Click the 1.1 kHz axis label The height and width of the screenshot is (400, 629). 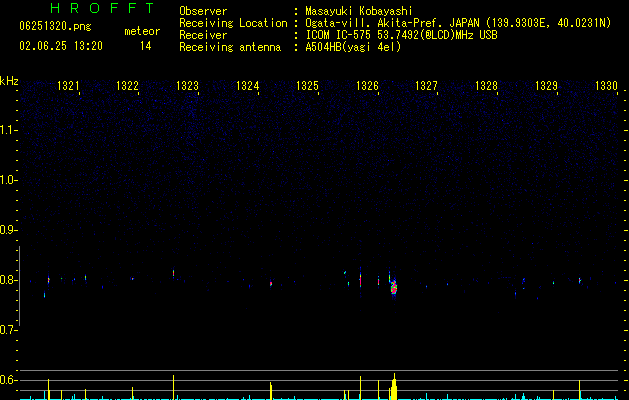click(8, 130)
